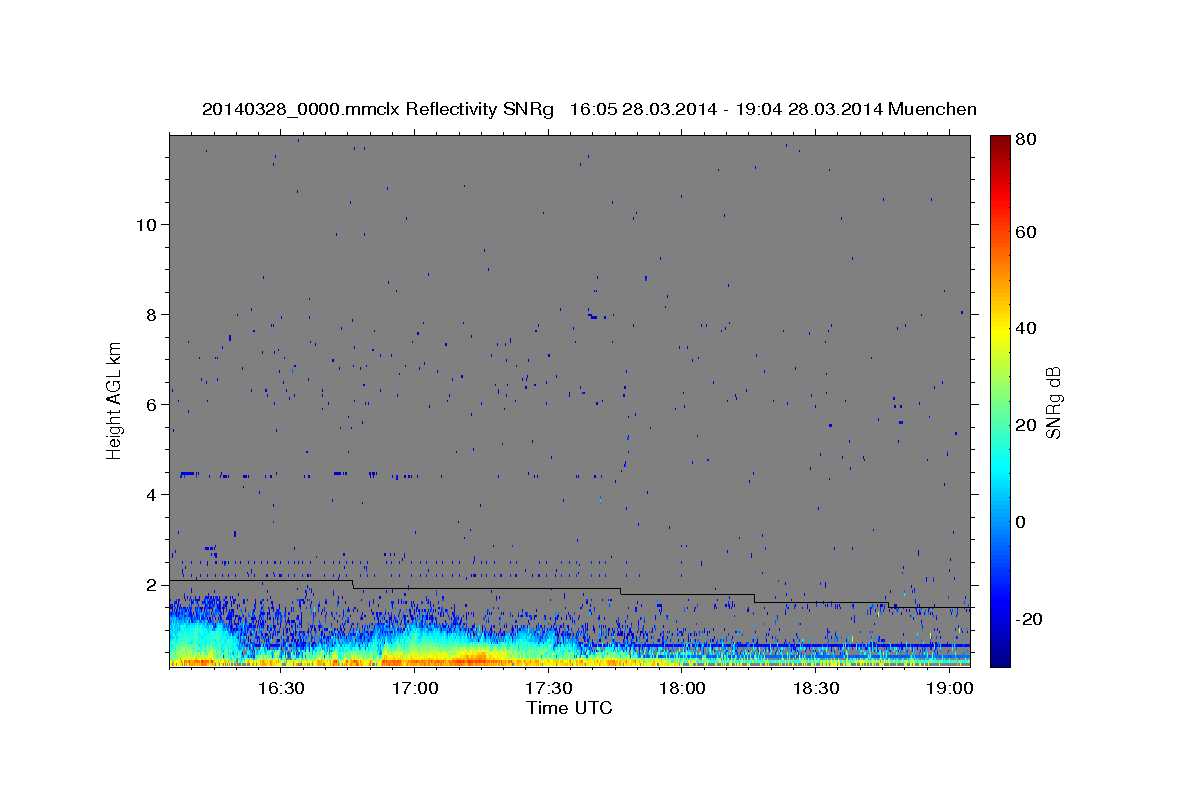1200x800 pixels.
Task: Click the colorbar value 20 (positive)
Action: 1028,425
